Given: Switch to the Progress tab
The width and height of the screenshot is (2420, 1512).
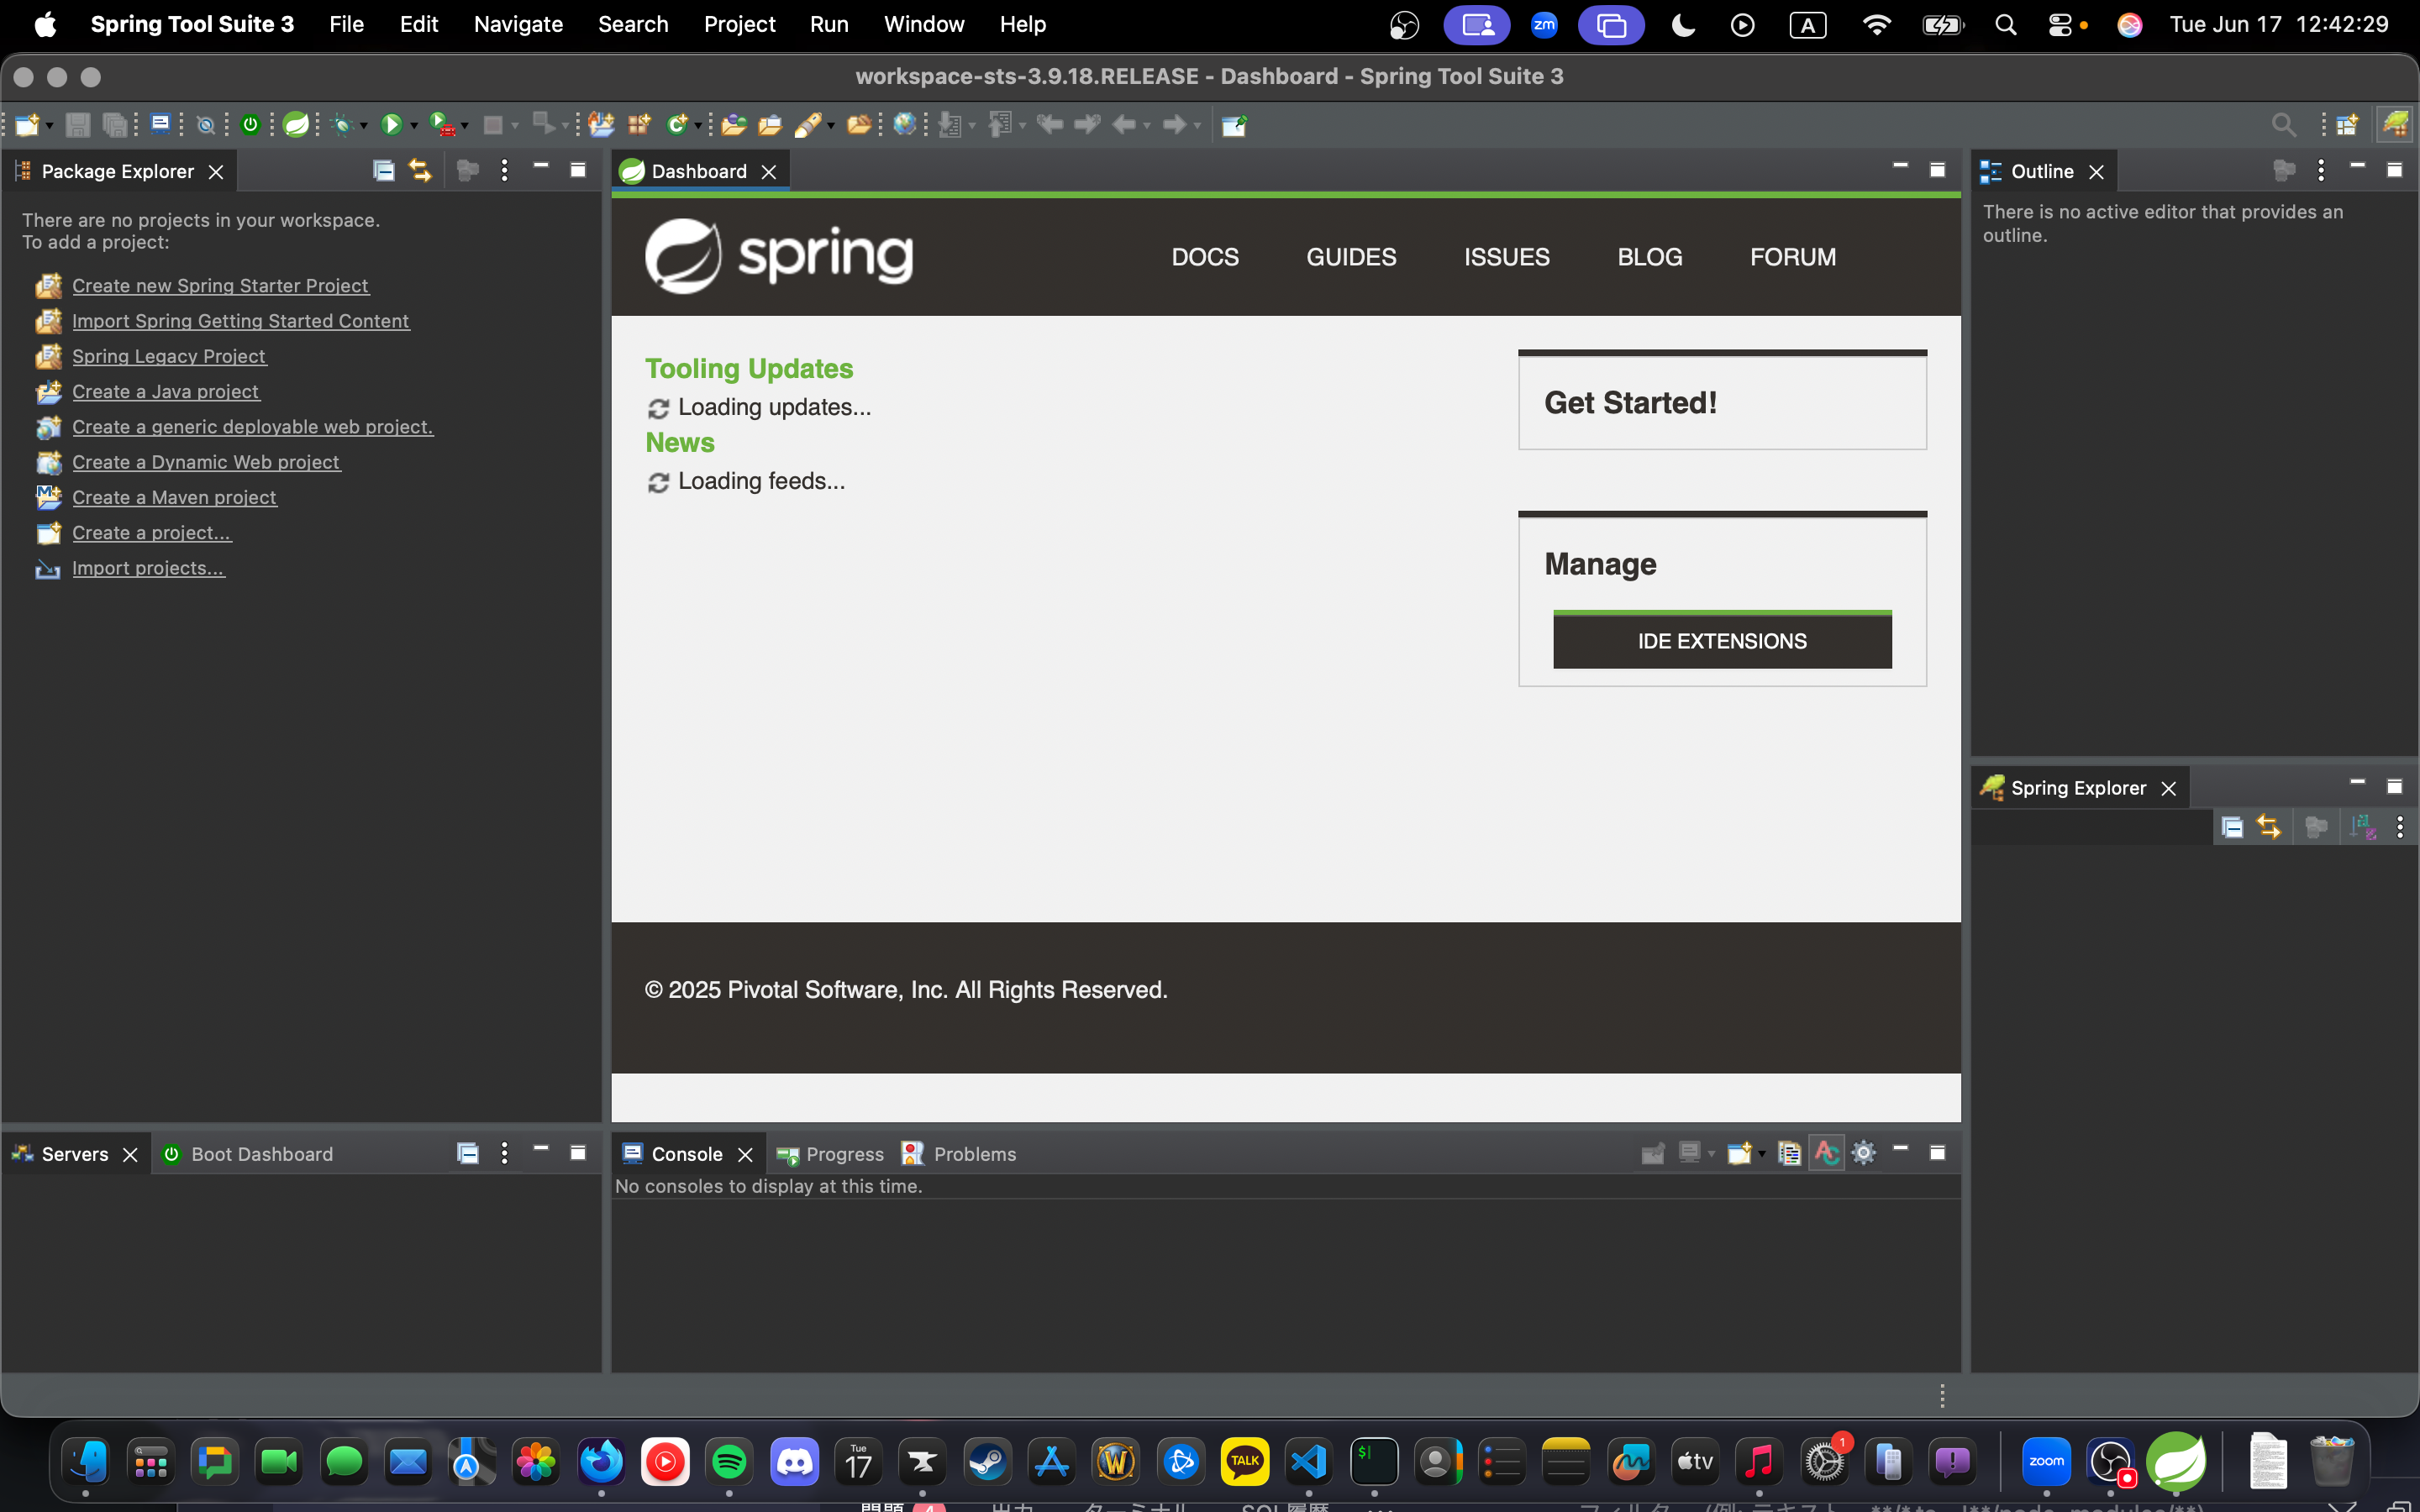Looking at the screenshot, I should point(831,1154).
